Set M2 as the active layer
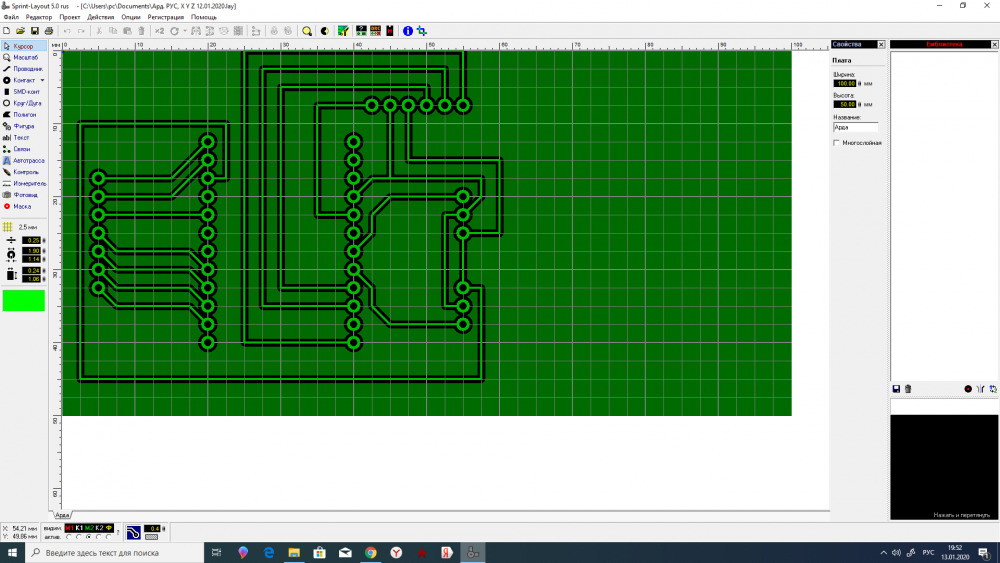This screenshot has height=563, width=1000. tap(89, 537)
